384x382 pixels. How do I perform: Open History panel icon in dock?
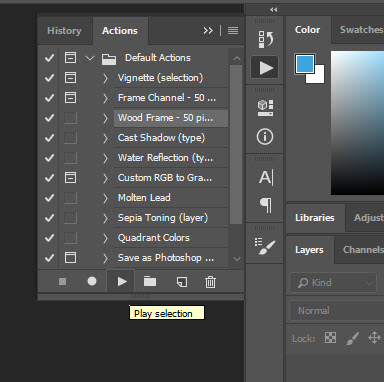[x=265, y=39]
